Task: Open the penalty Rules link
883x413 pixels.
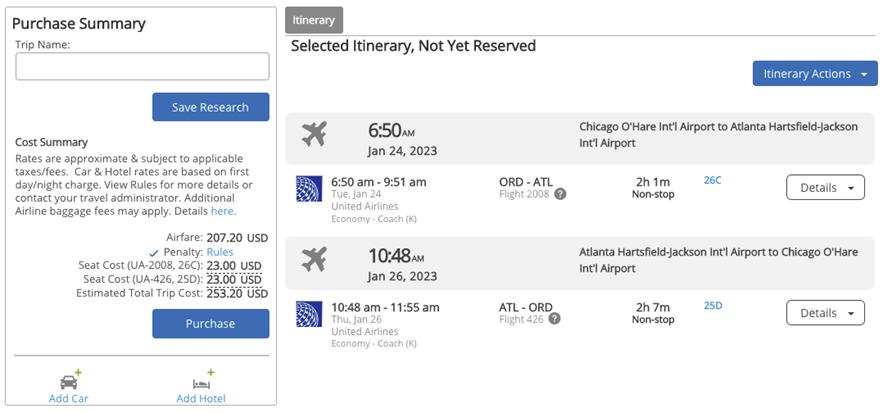Action: 220,252
